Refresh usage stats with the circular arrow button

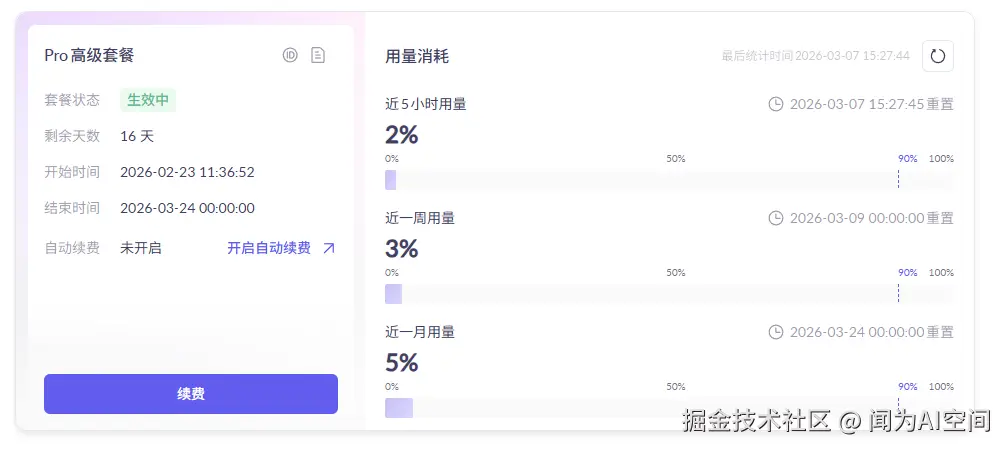pos(937,56)
